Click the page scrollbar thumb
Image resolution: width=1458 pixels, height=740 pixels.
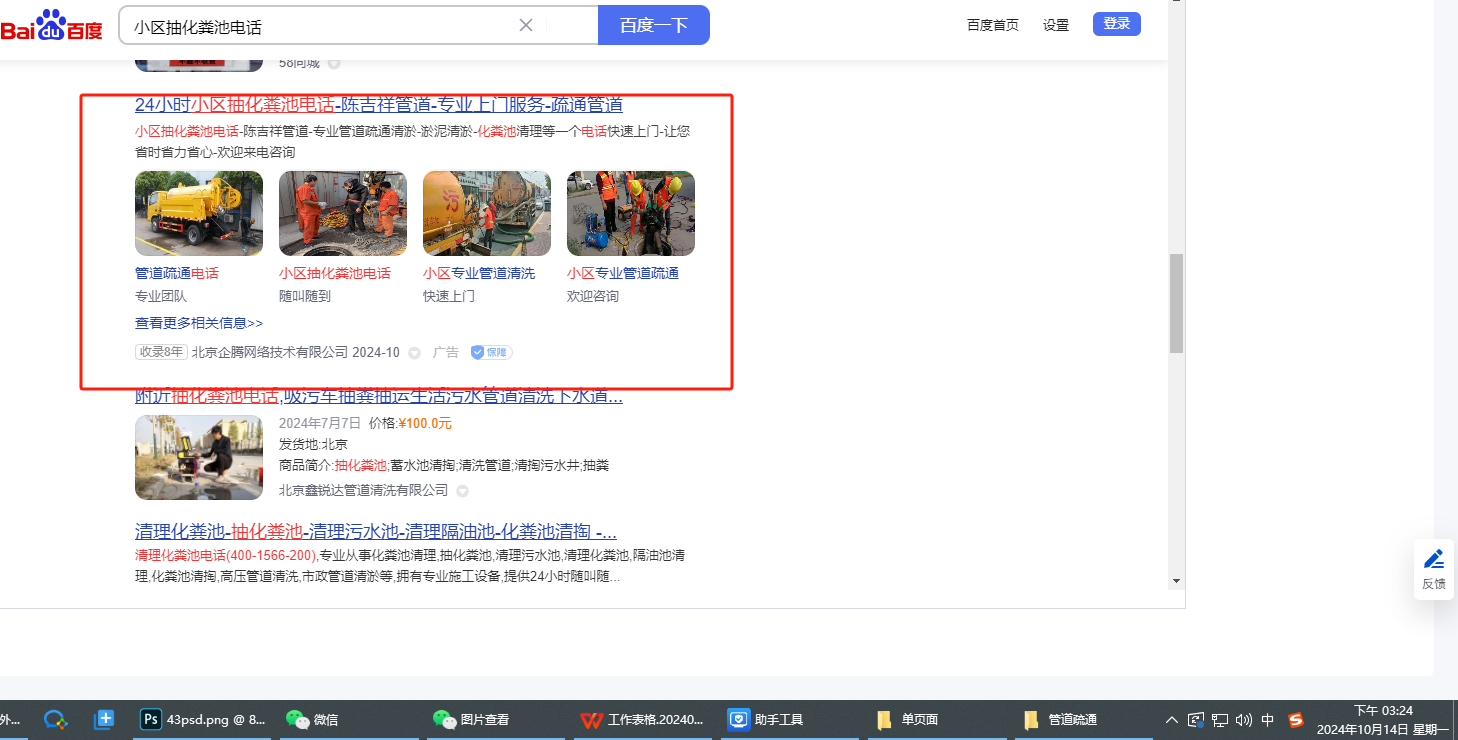(1177, 303)
